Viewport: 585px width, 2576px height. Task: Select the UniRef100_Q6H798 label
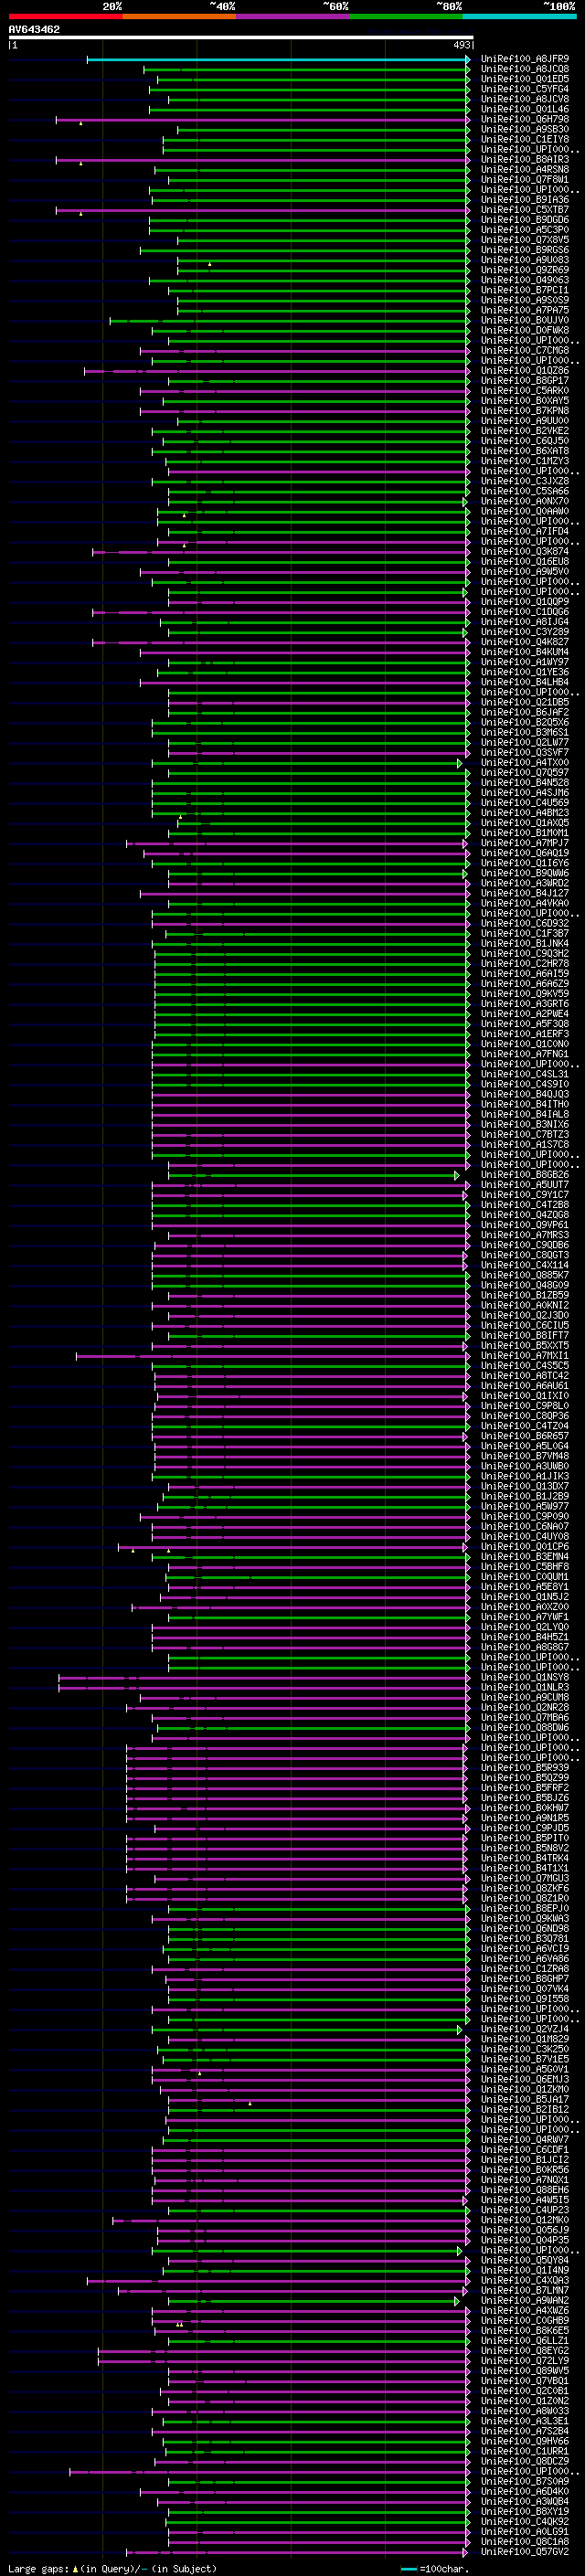[525, 119]
